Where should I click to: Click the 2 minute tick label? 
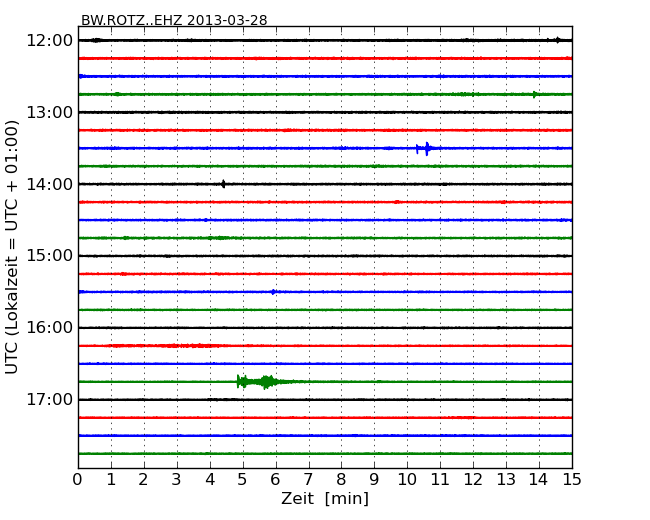pos(144,480)
